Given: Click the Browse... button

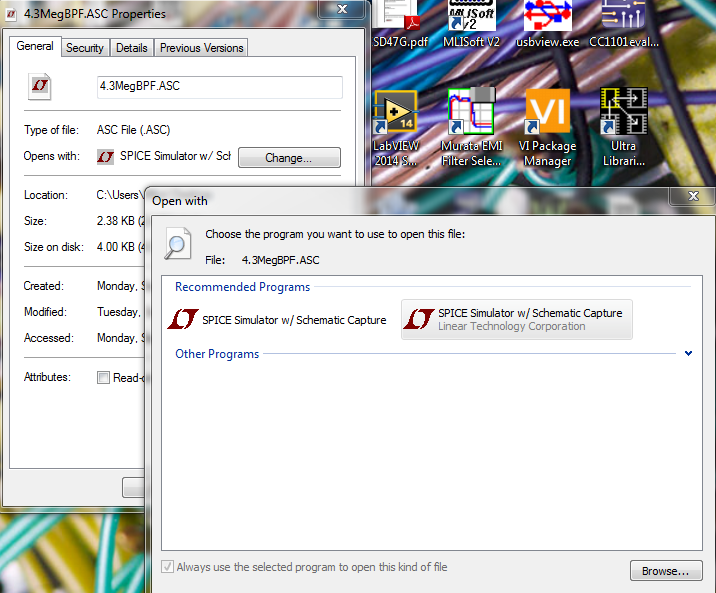Looking at the screenshot, I should (666, 571).
